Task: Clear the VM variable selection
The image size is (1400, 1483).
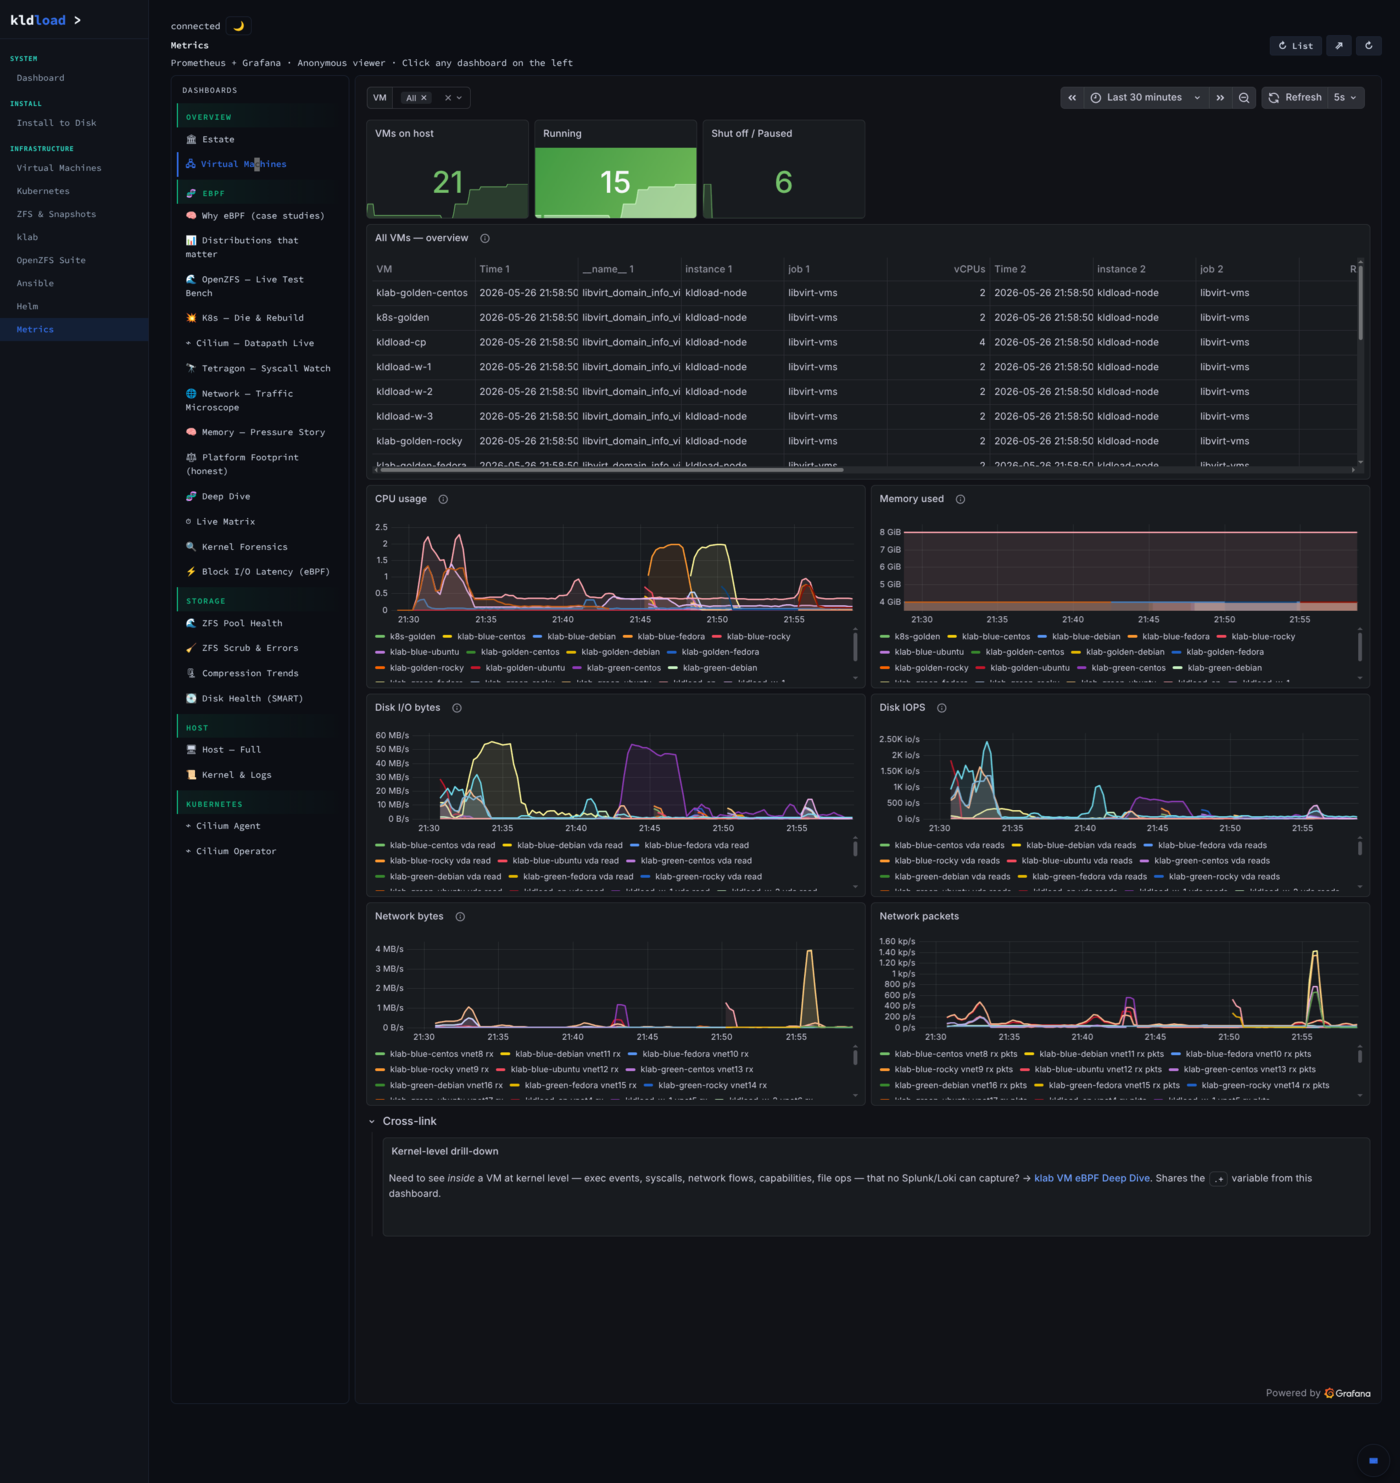Action: [448, 98]
